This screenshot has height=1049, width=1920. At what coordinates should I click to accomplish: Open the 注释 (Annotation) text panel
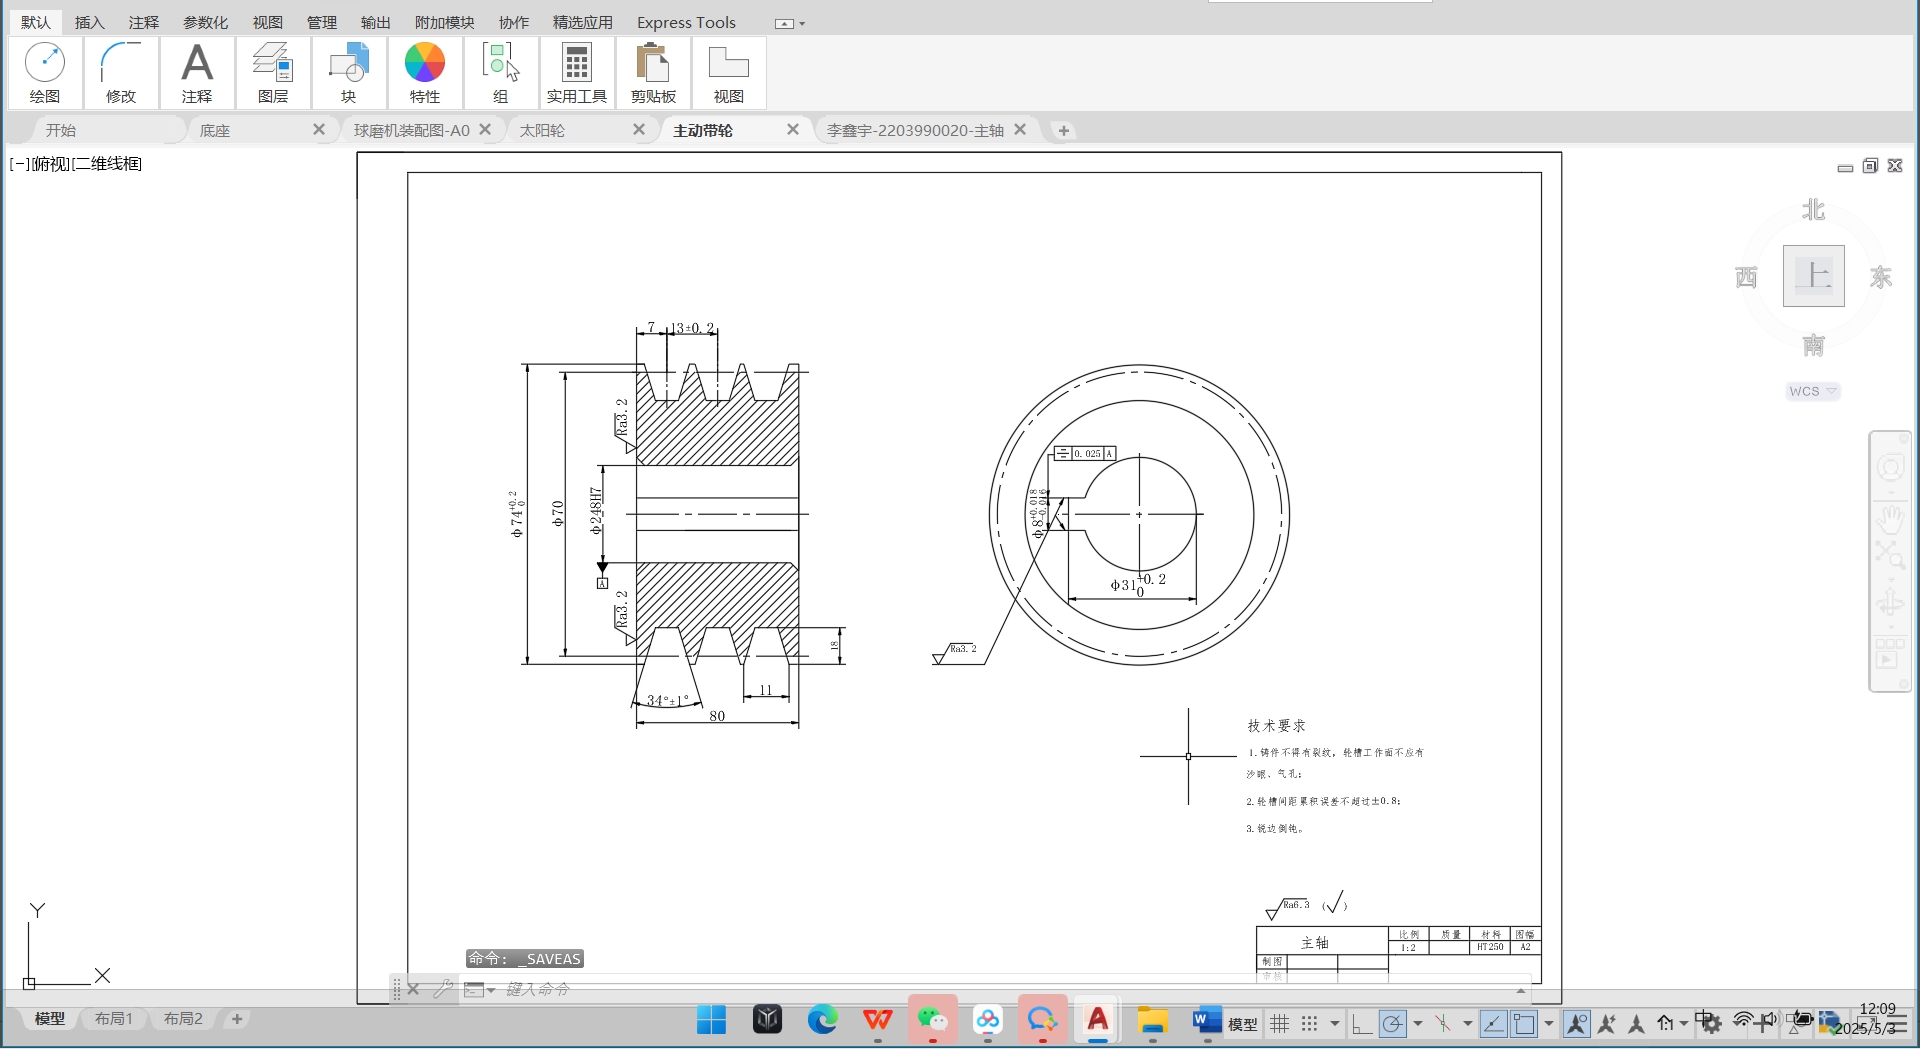click(197, 73)
